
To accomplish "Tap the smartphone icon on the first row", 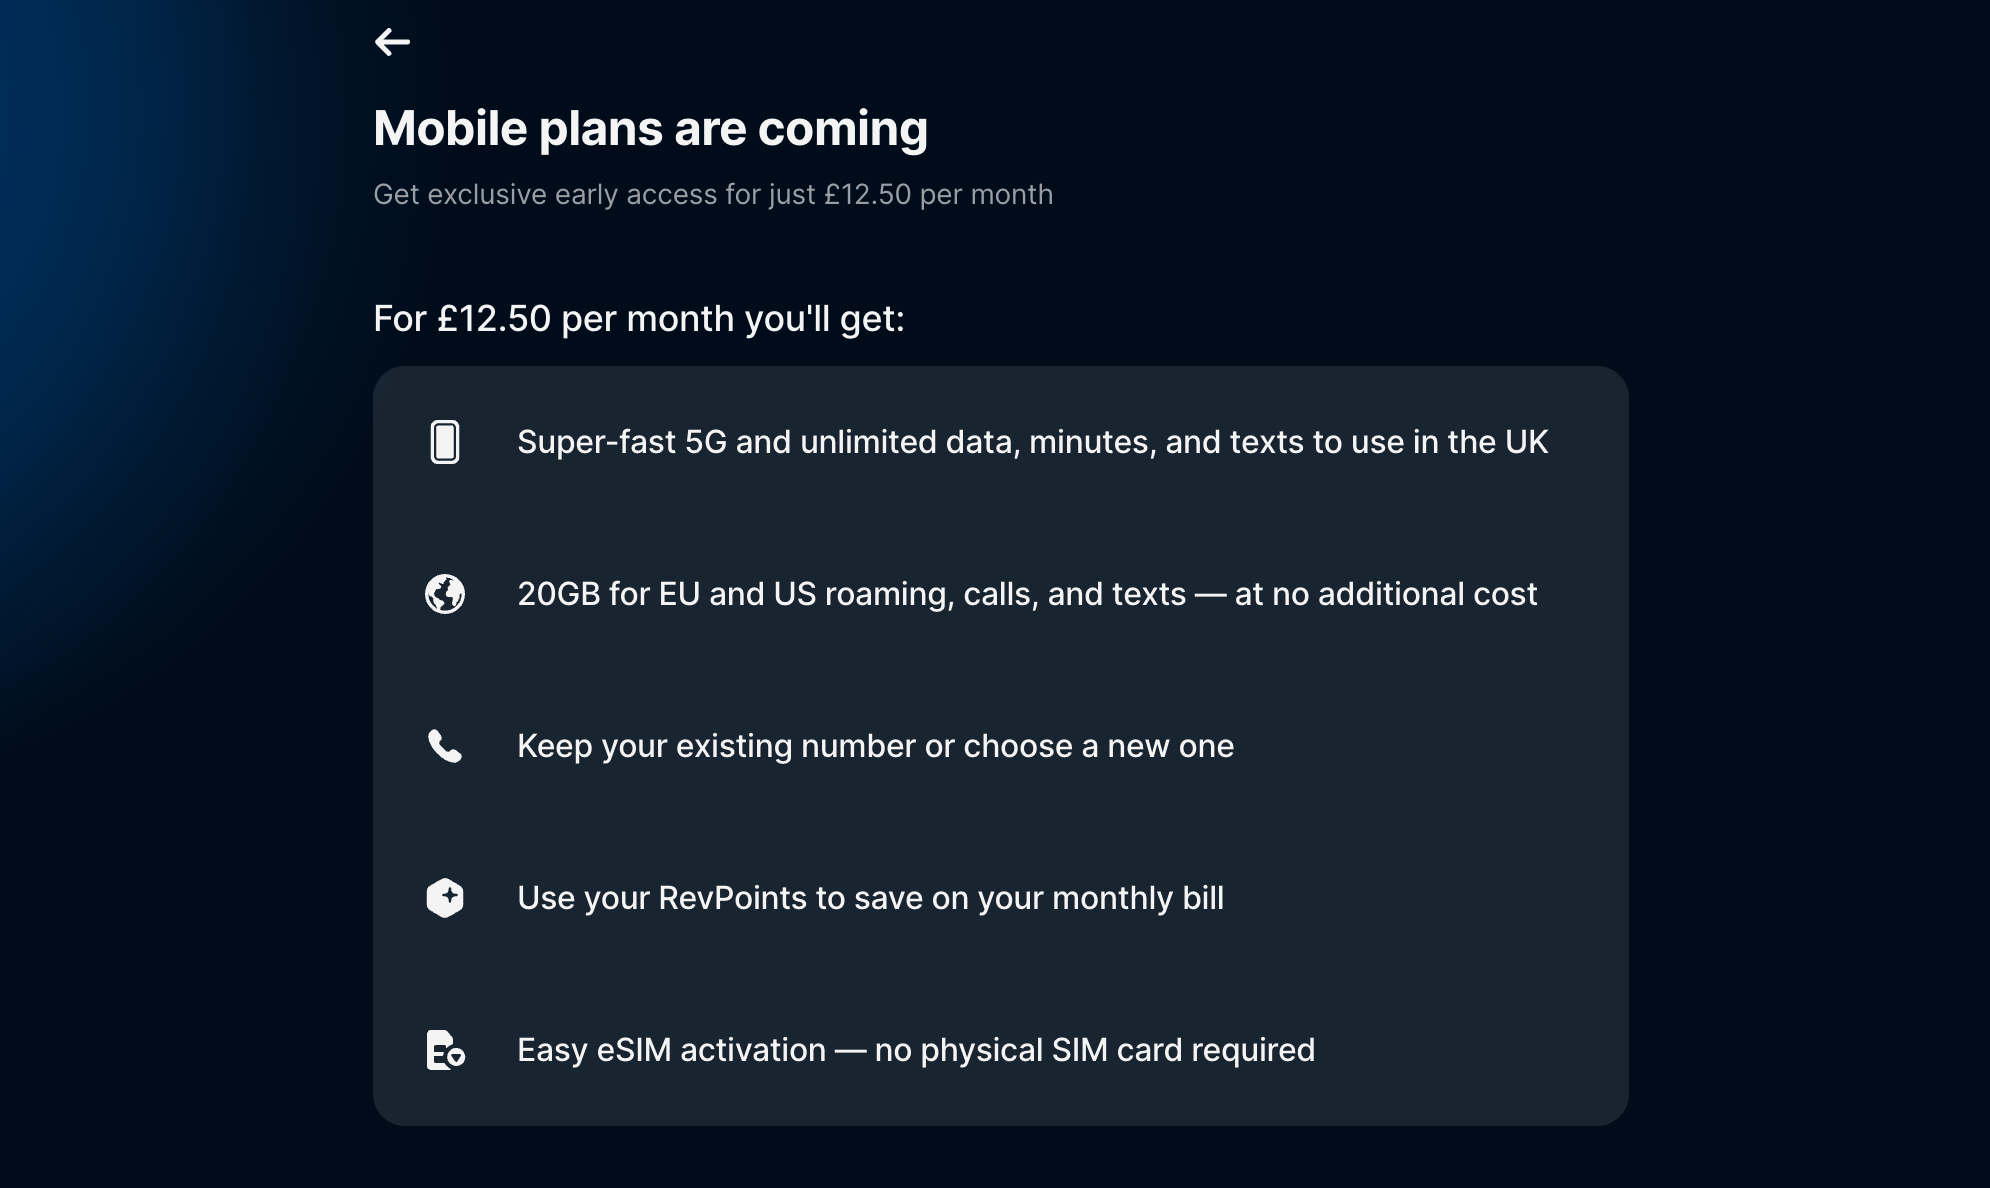I will tap(446, 441).
